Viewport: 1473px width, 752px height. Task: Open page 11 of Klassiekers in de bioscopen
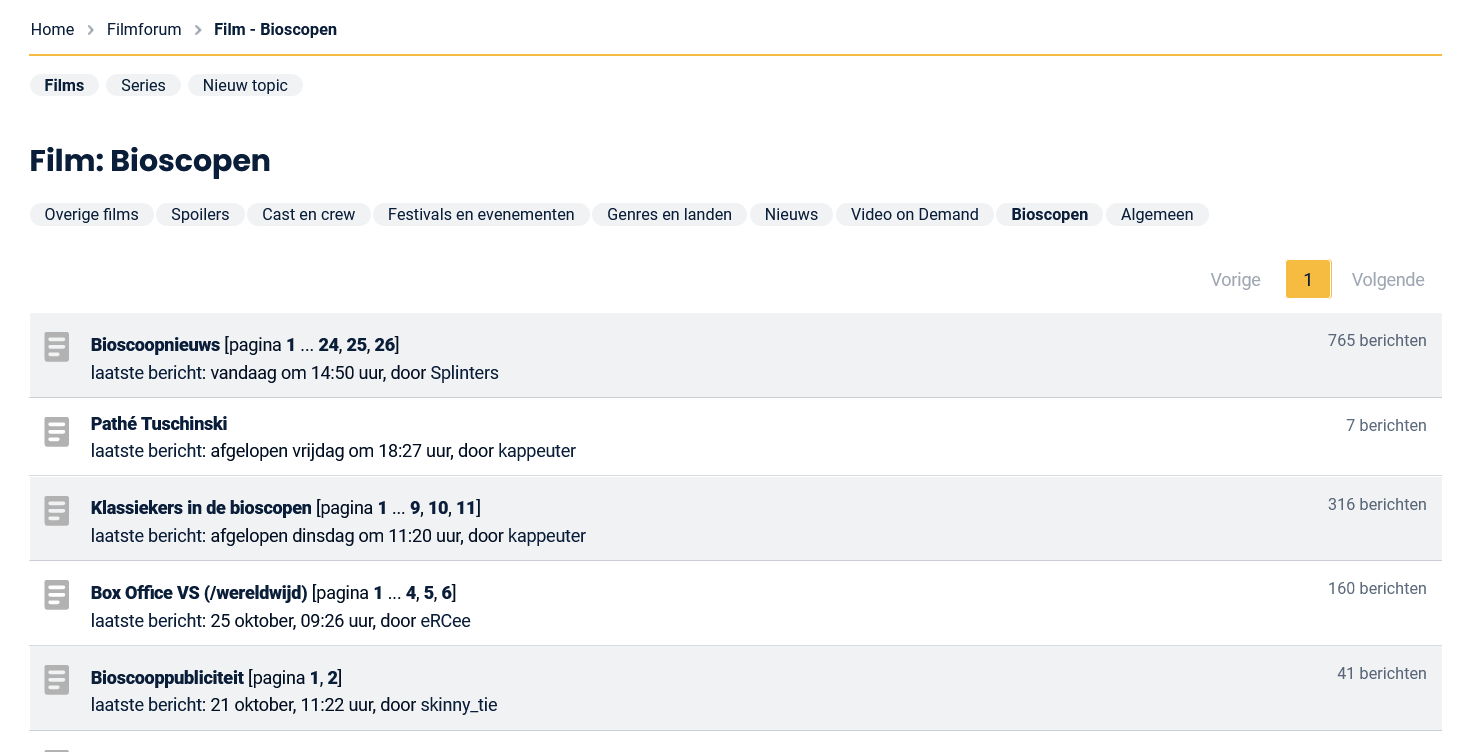click(x=465, y=508)
